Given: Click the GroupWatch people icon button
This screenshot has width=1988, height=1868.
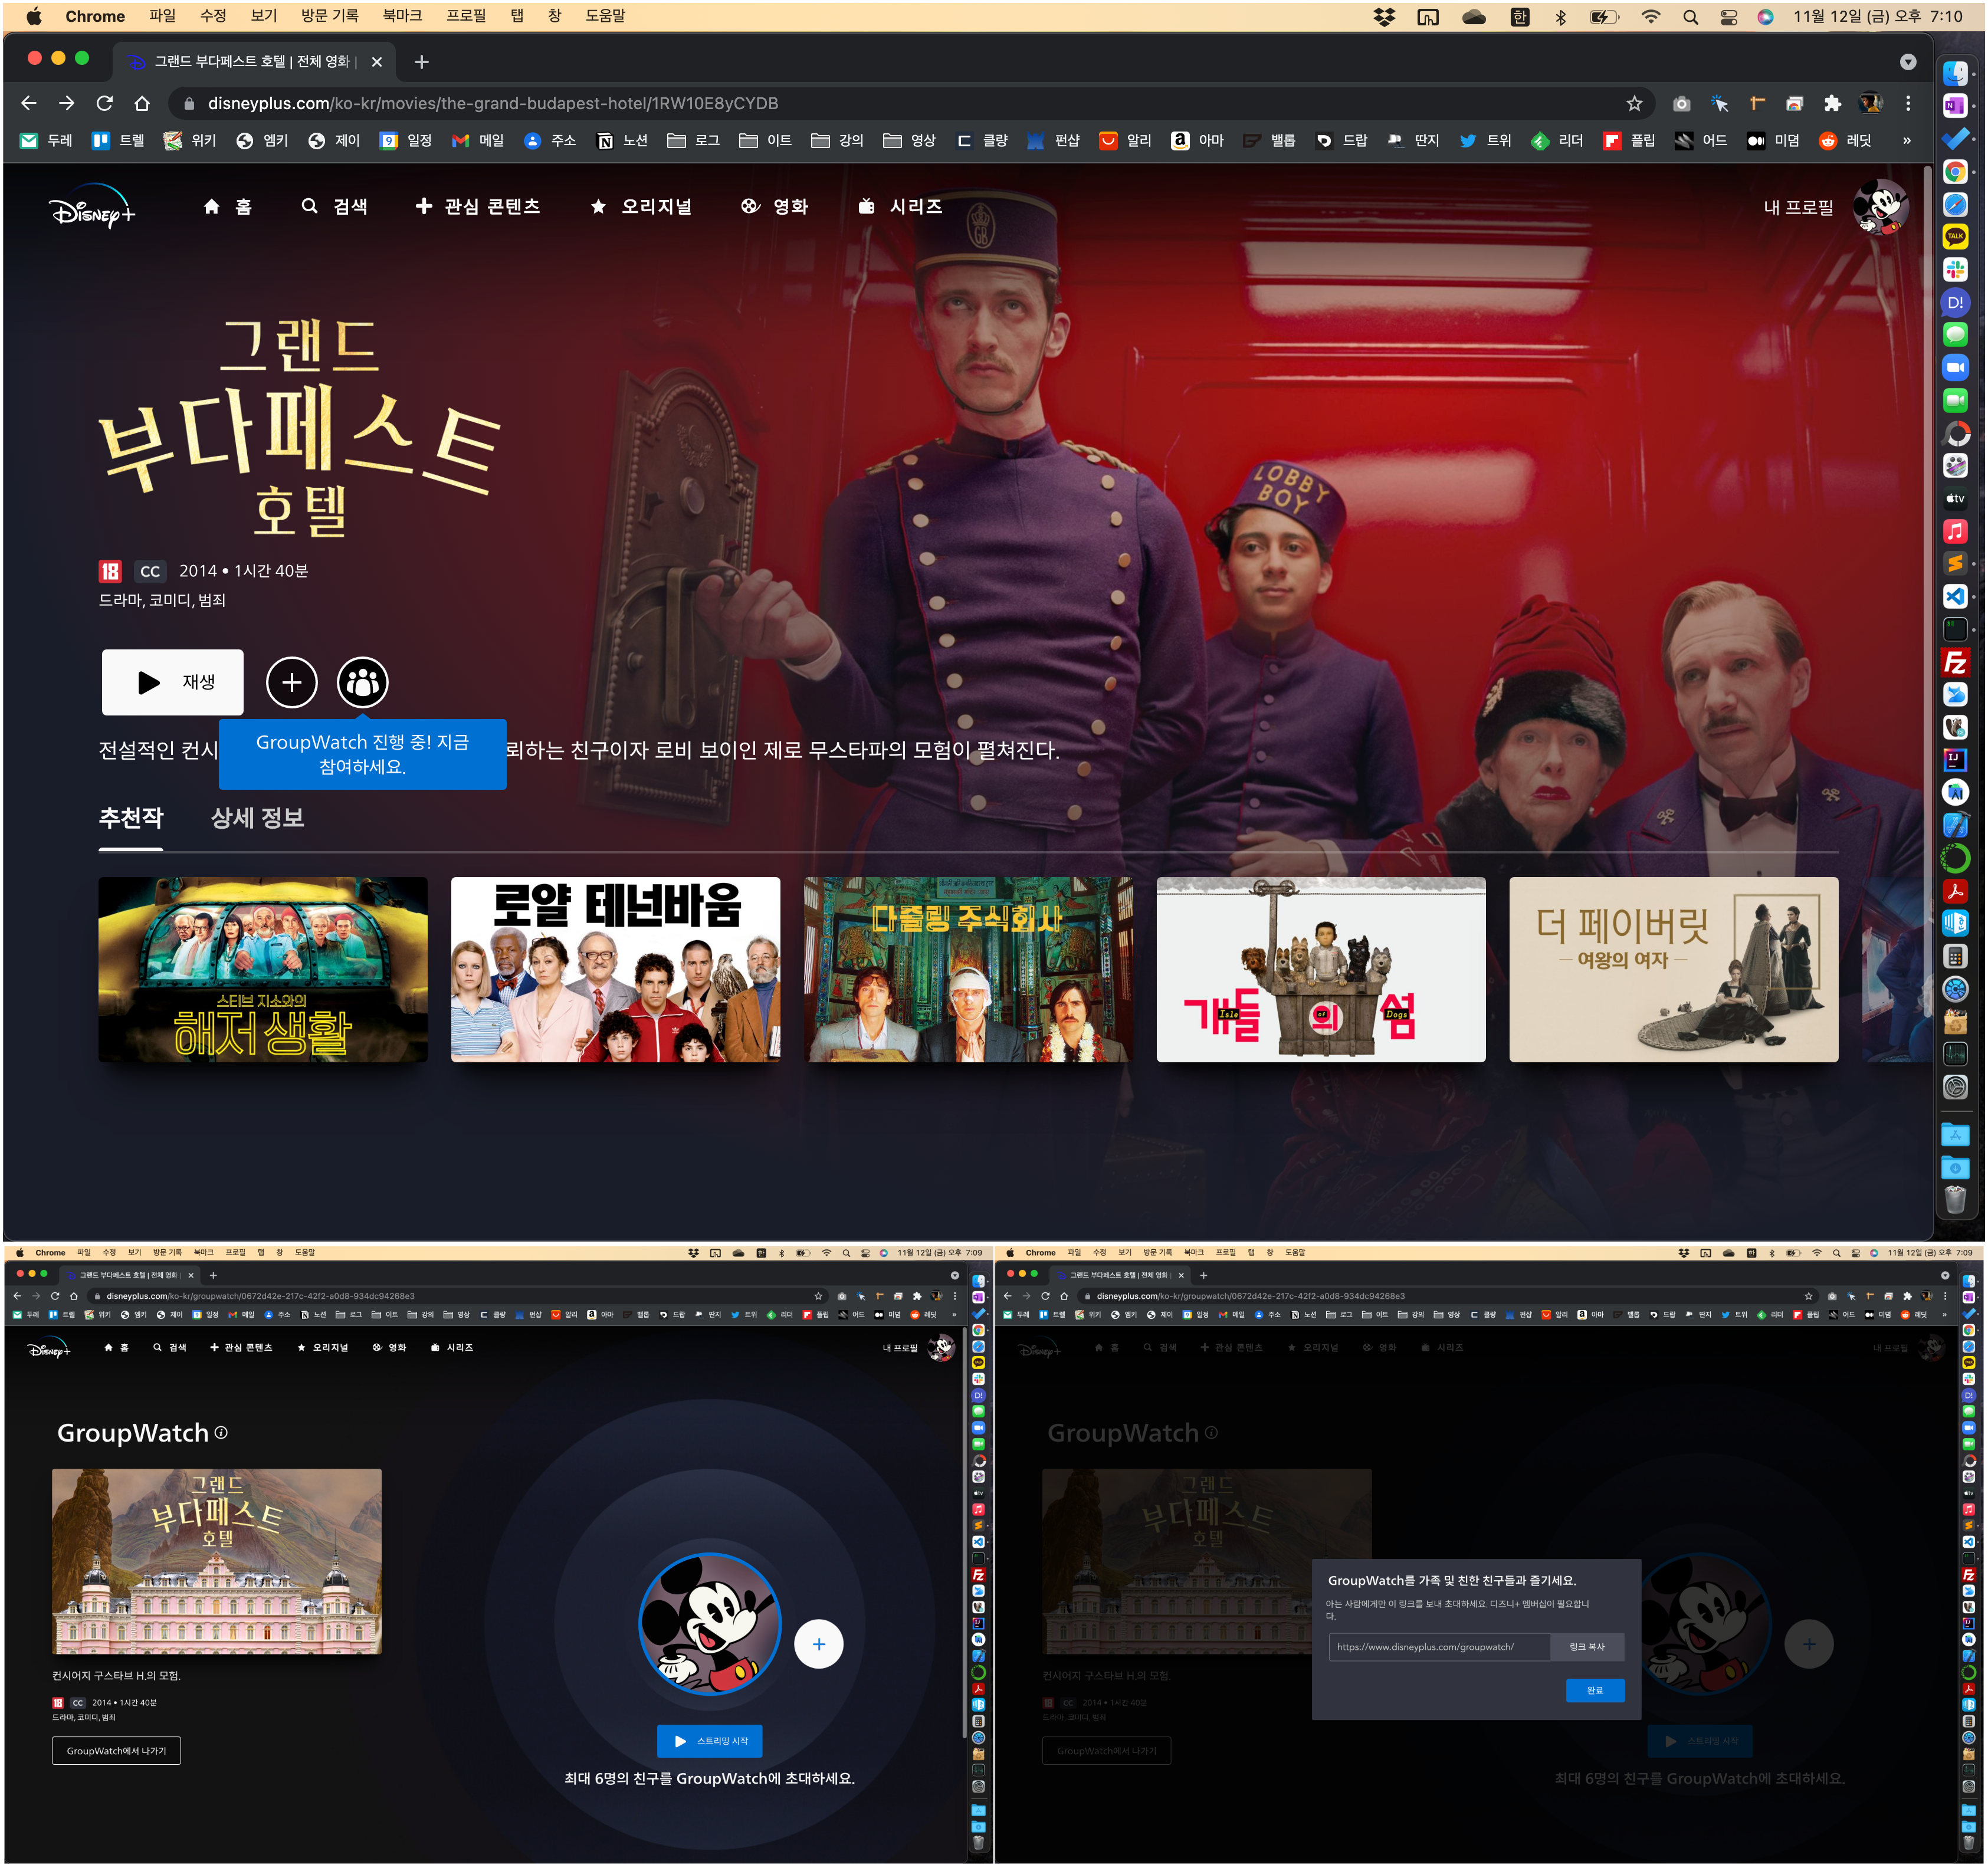Looking at the screenshot, I should coord(362,683).
